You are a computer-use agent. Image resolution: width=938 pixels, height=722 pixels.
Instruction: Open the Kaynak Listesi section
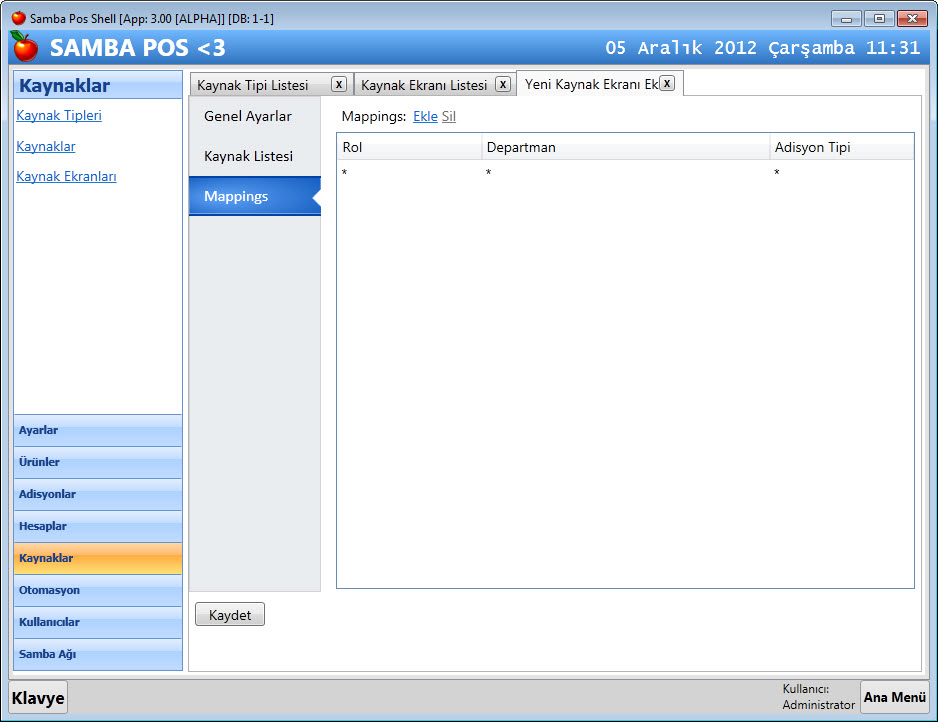[248, 156]
